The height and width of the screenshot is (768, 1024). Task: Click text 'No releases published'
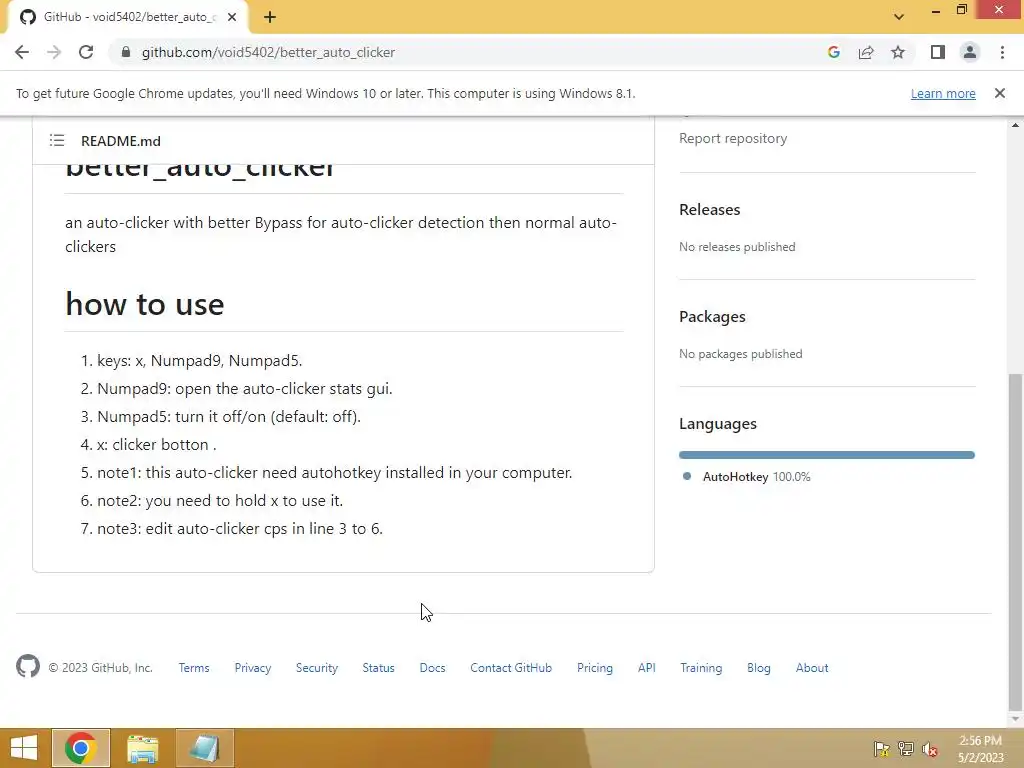(x=737, y=247)
